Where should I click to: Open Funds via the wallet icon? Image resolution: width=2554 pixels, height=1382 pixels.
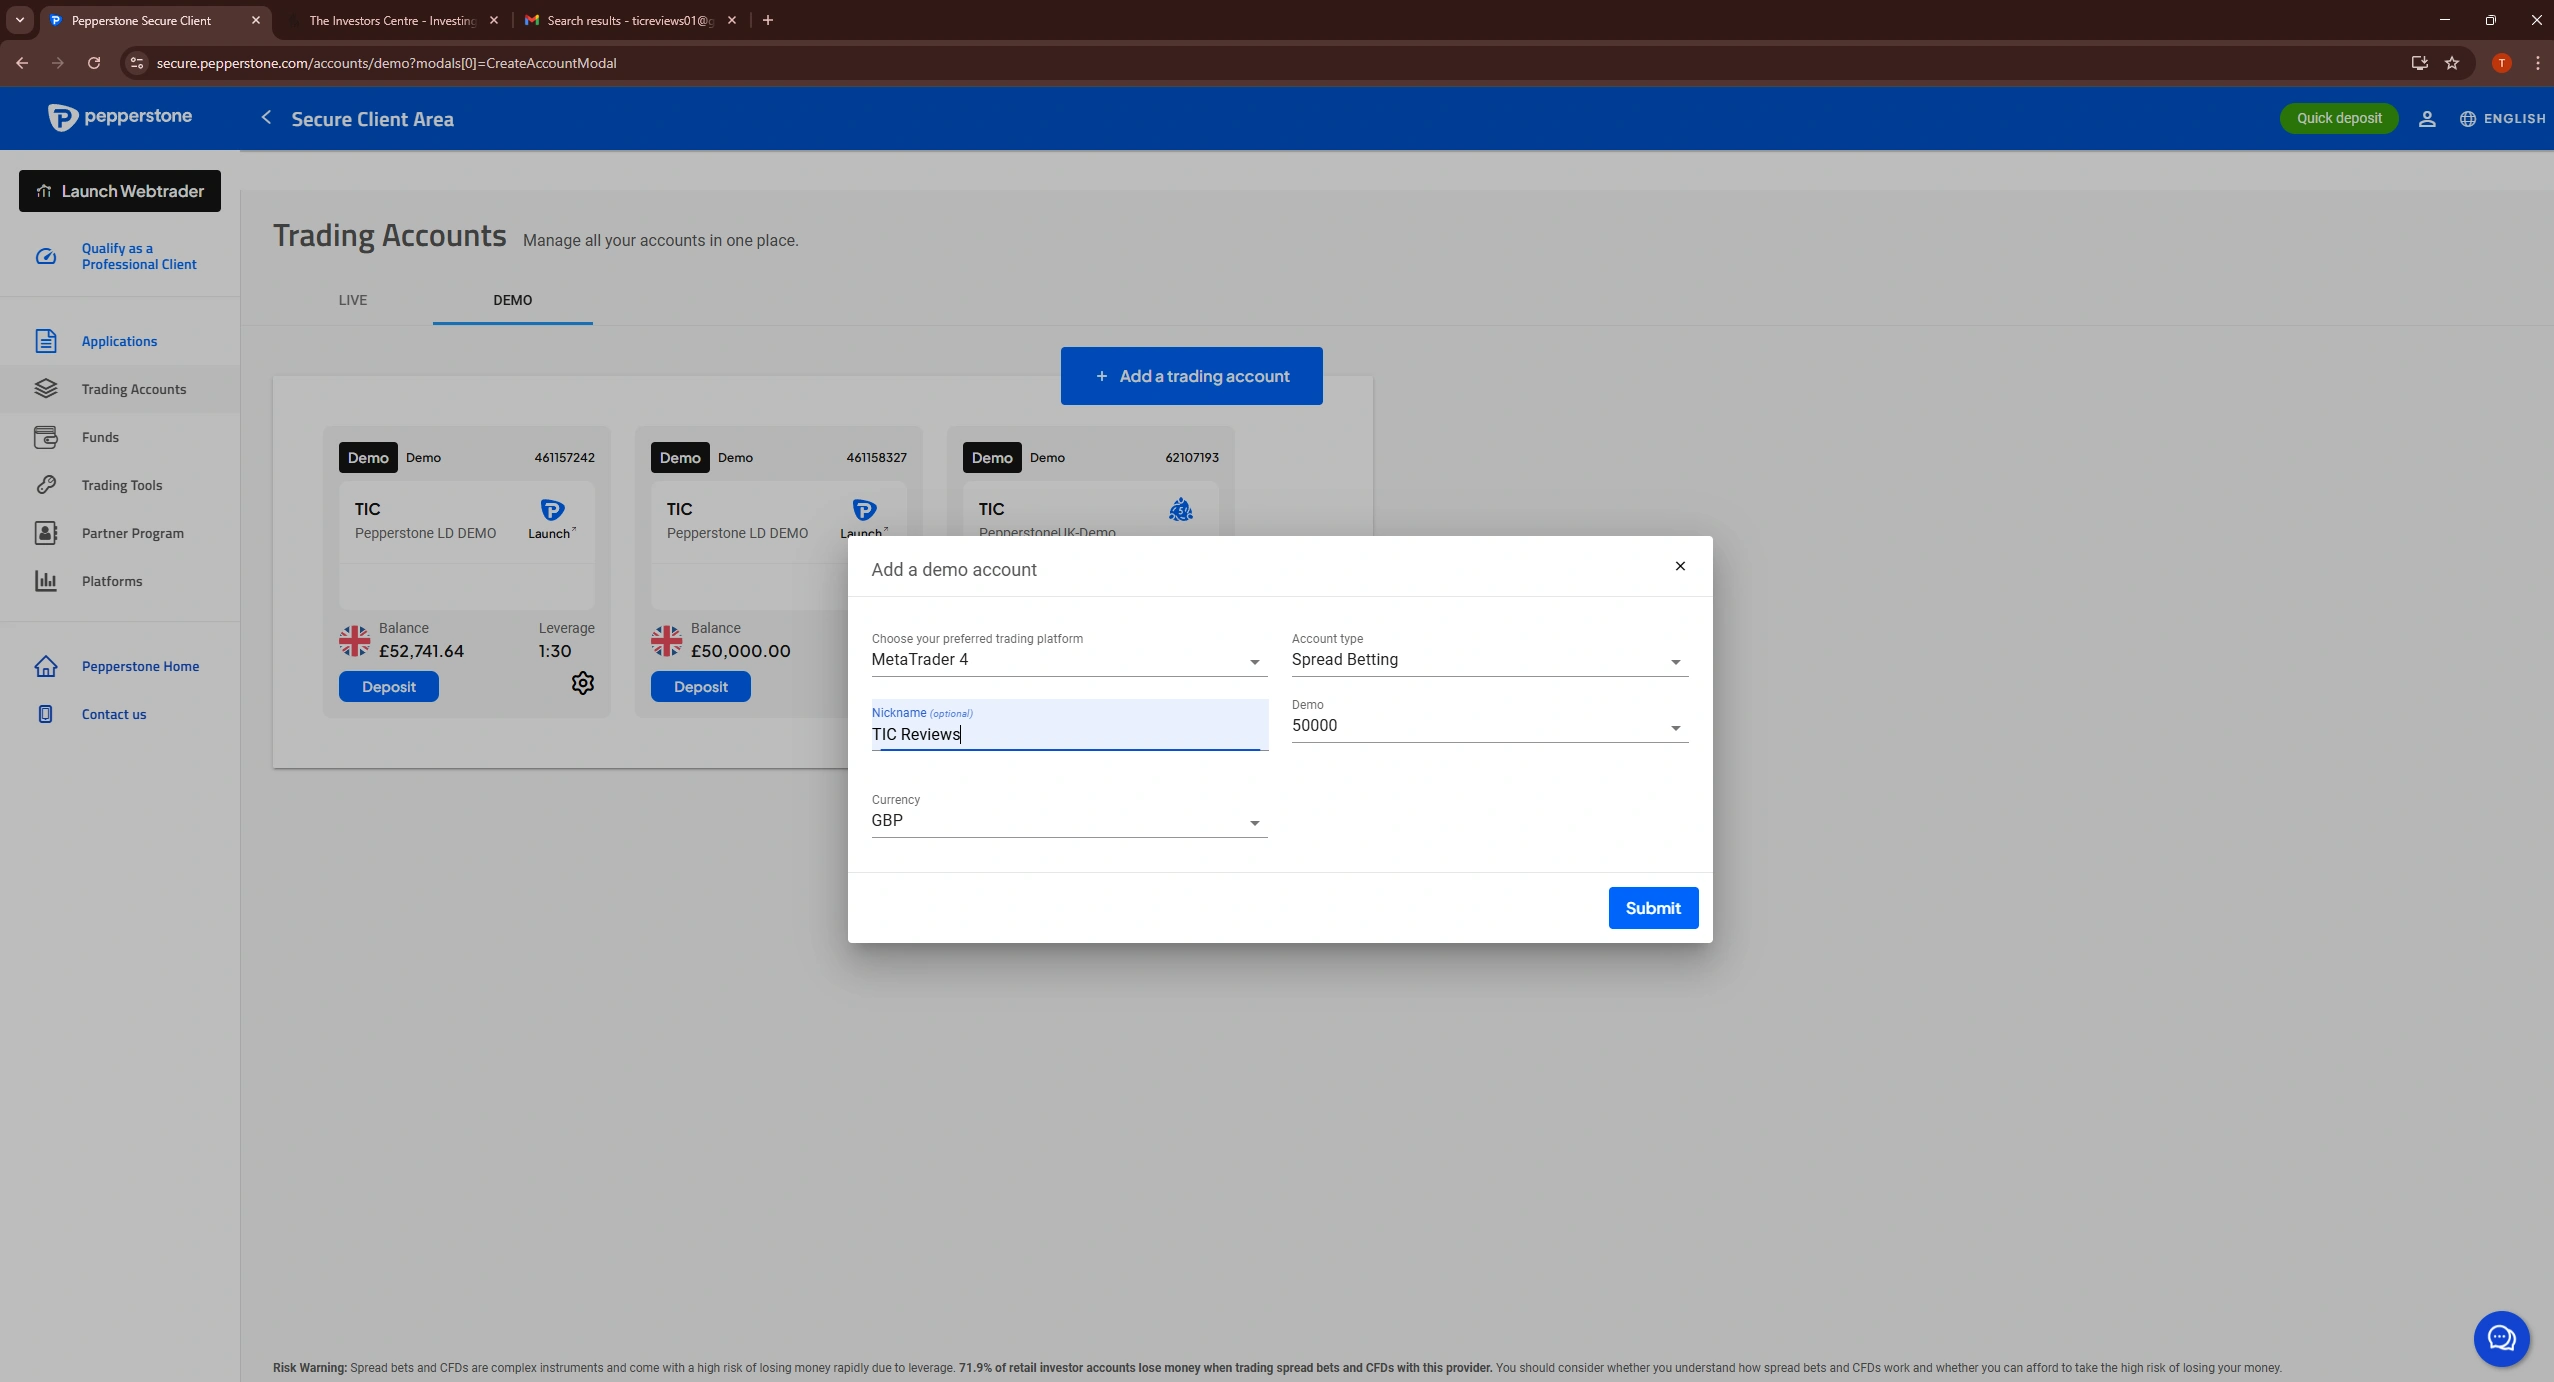[47, 436]
